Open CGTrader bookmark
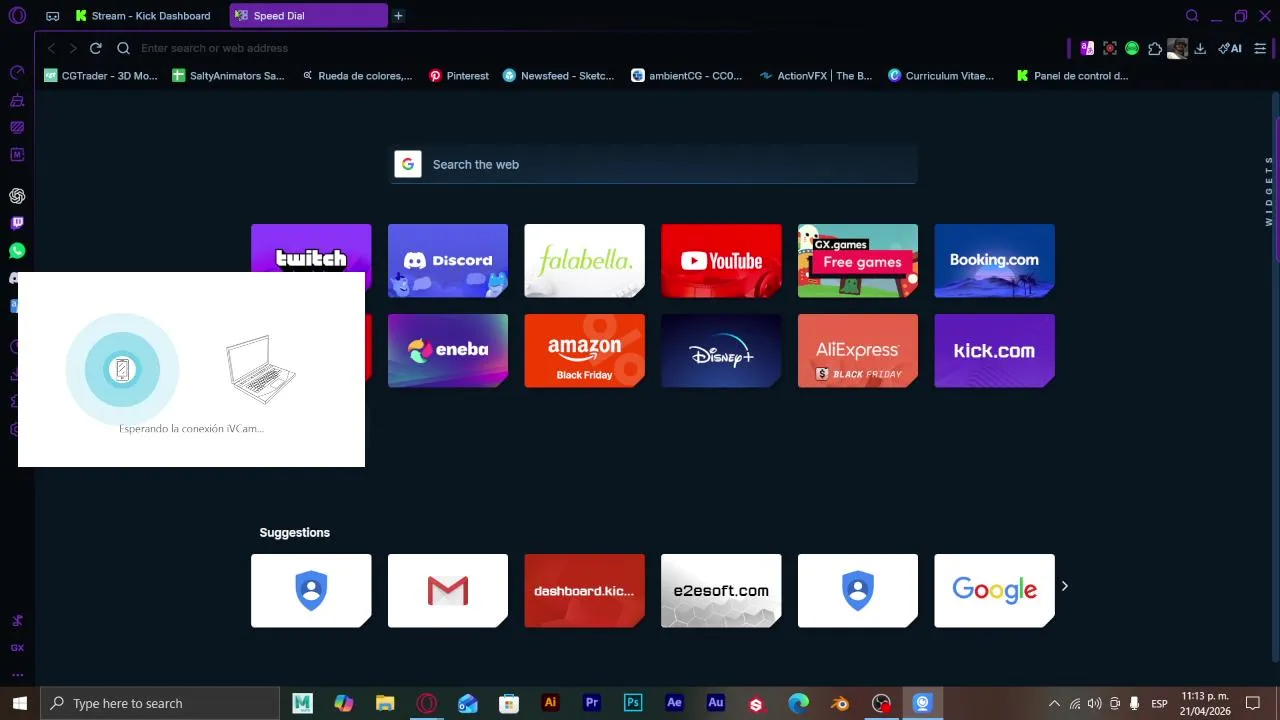 click(x=101, y=75)
